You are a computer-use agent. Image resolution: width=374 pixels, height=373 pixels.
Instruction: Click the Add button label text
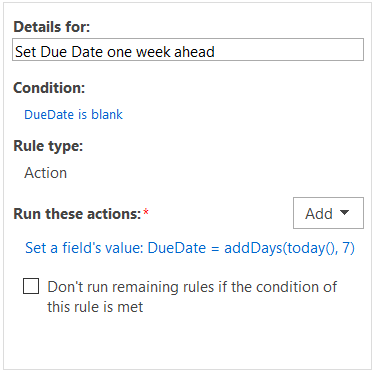(x=319, y=214)
